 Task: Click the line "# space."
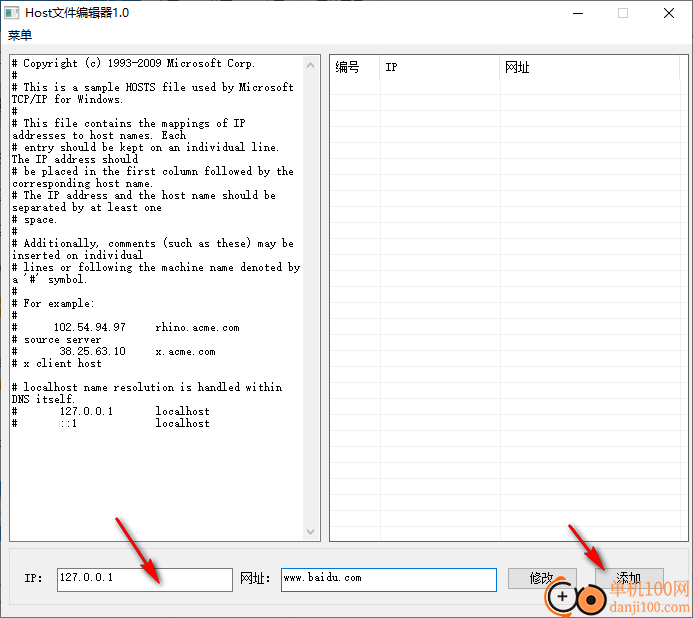[34, 220]
